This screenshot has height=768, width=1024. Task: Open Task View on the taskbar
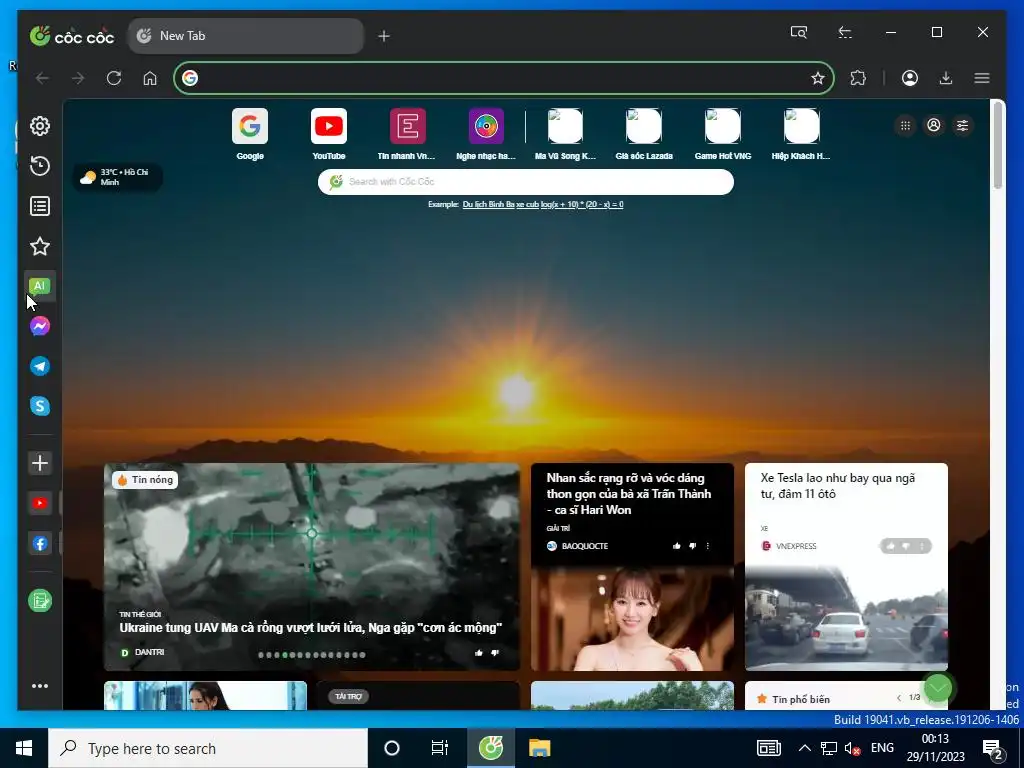pyautogui.click(x=440, y=748)
